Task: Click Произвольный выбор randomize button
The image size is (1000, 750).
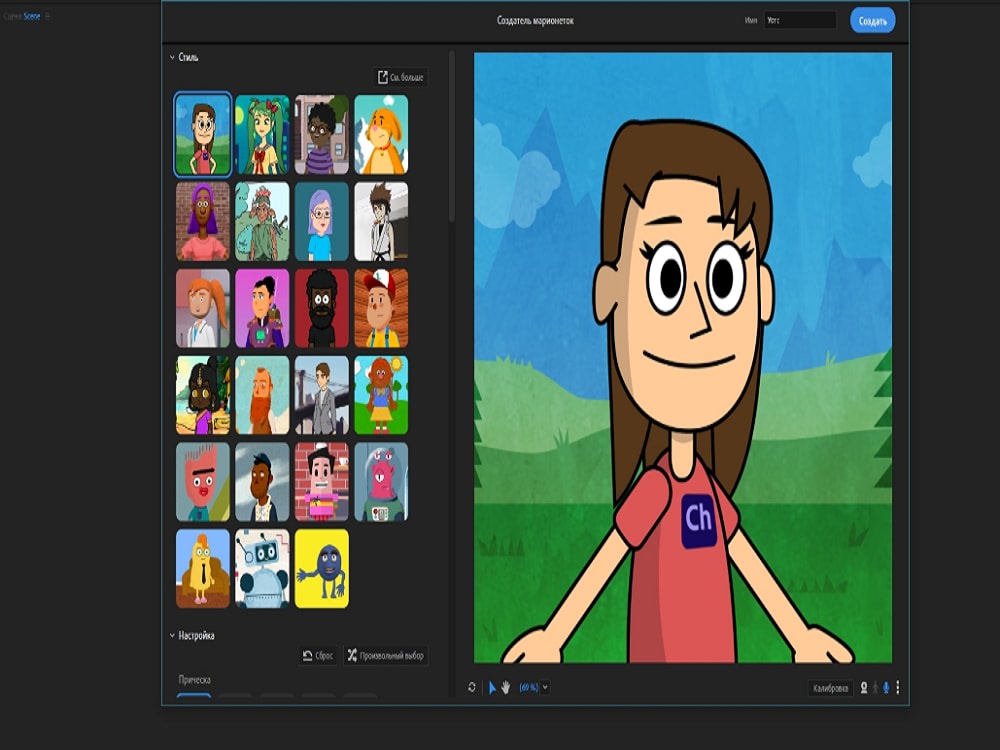Action: [x=385, y=655]
